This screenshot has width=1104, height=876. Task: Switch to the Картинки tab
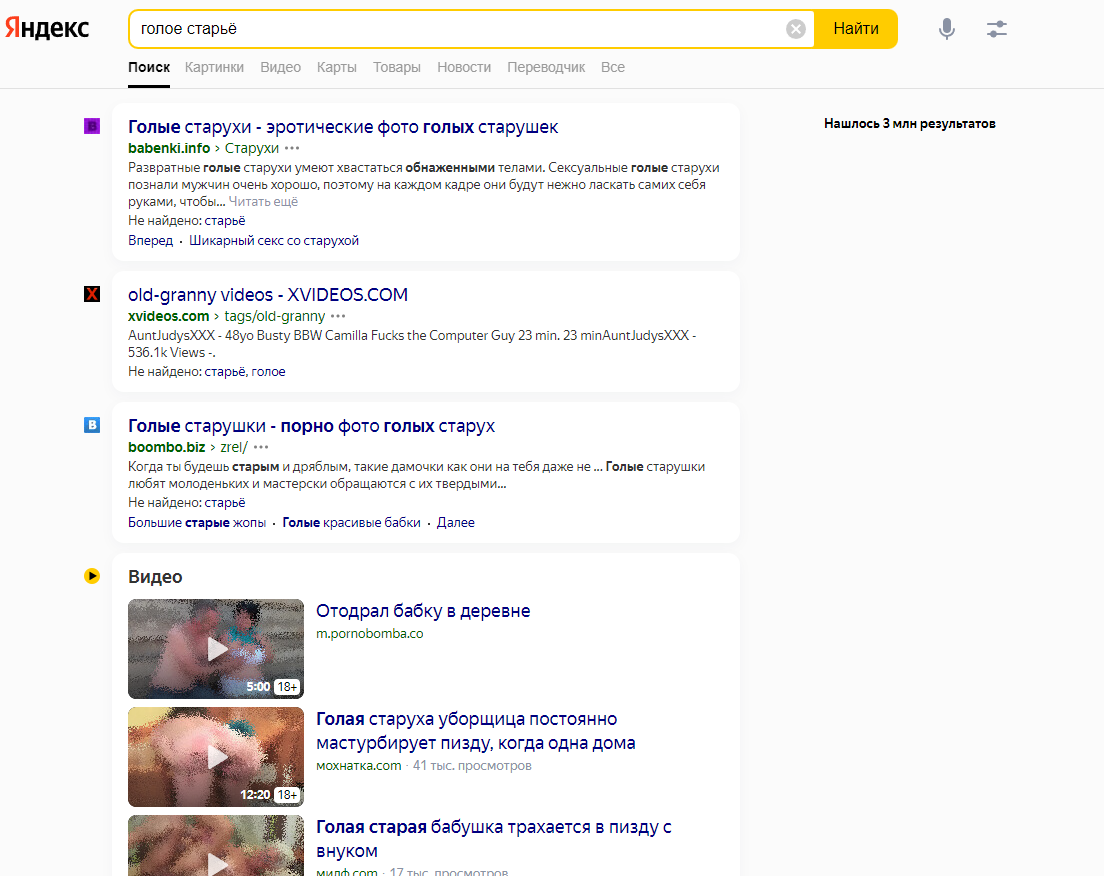pos(214,68)
